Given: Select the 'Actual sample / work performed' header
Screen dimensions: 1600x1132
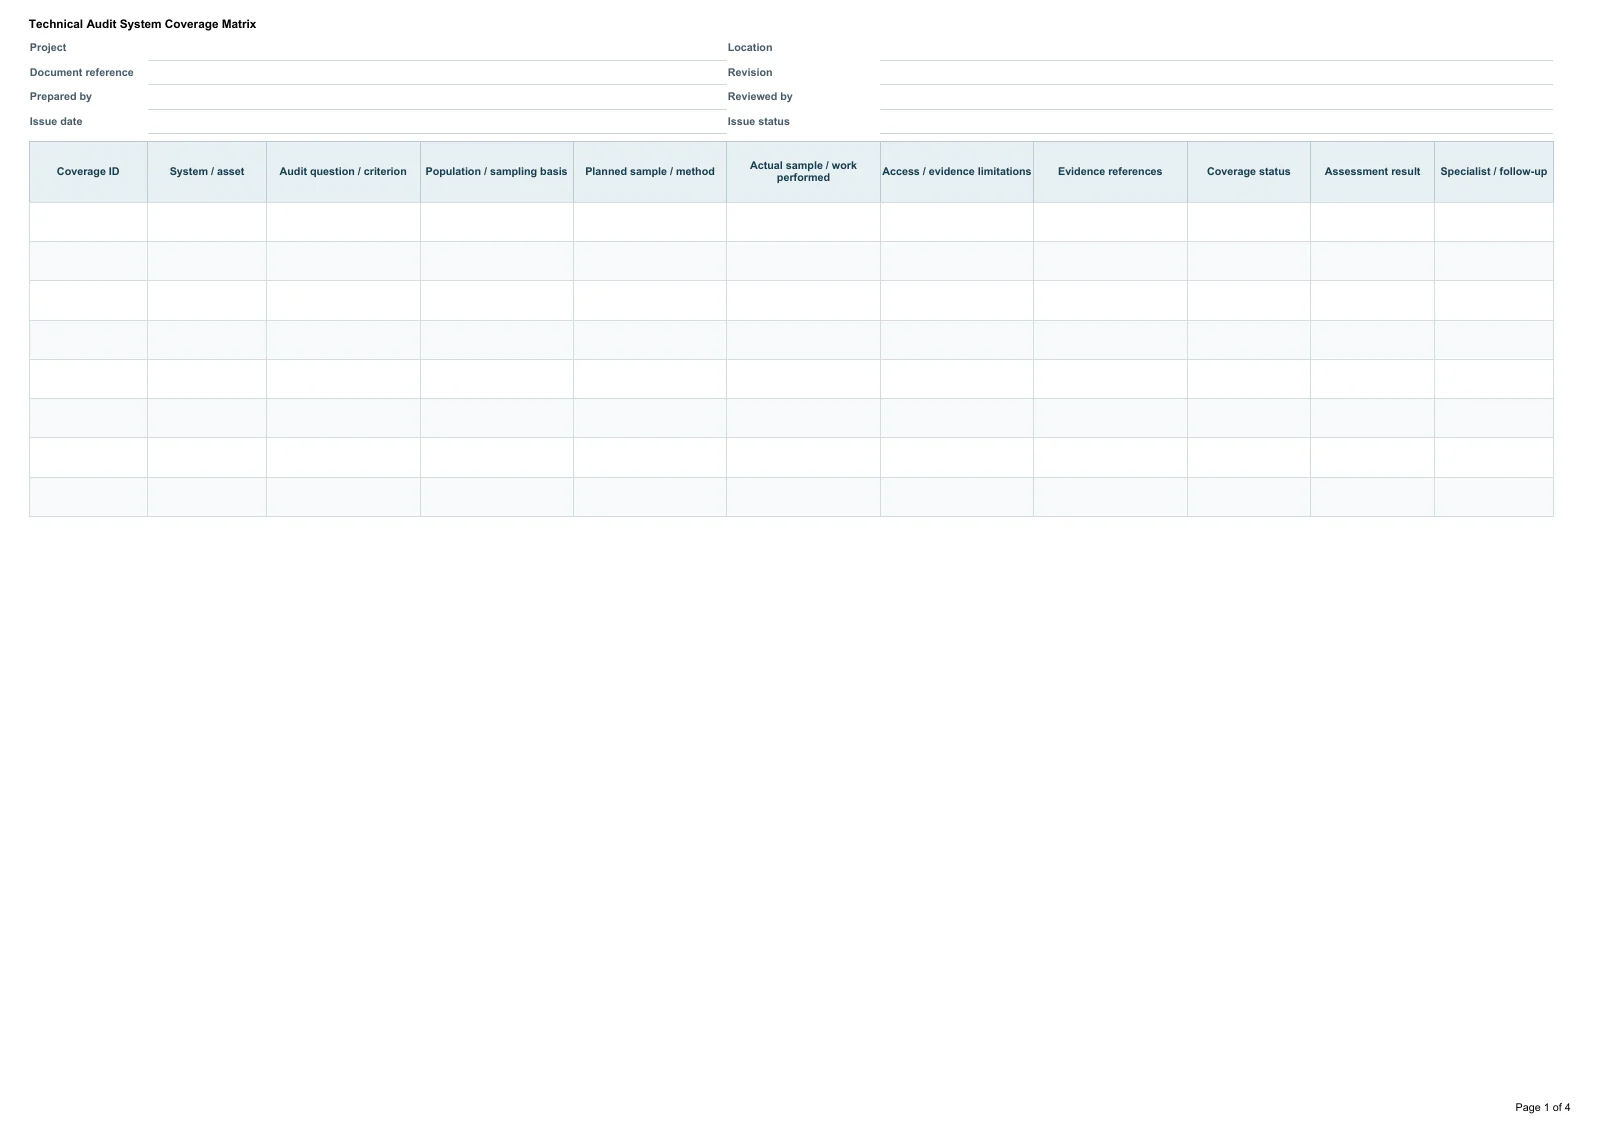Looking at the screenshot, I should pos(803,172).
